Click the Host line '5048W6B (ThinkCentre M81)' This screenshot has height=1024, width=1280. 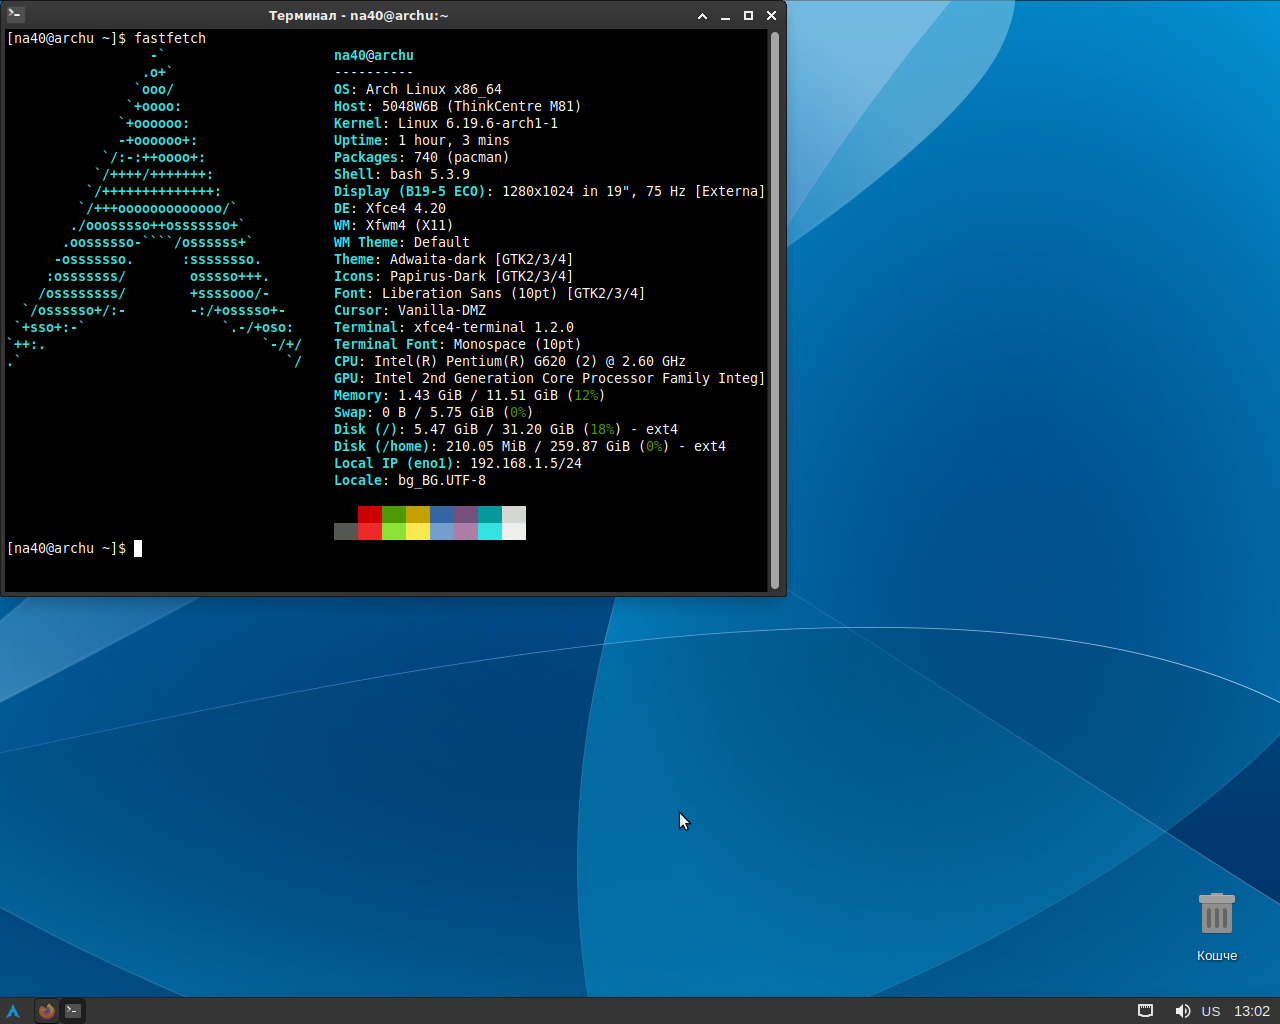[x=458, y=106]
